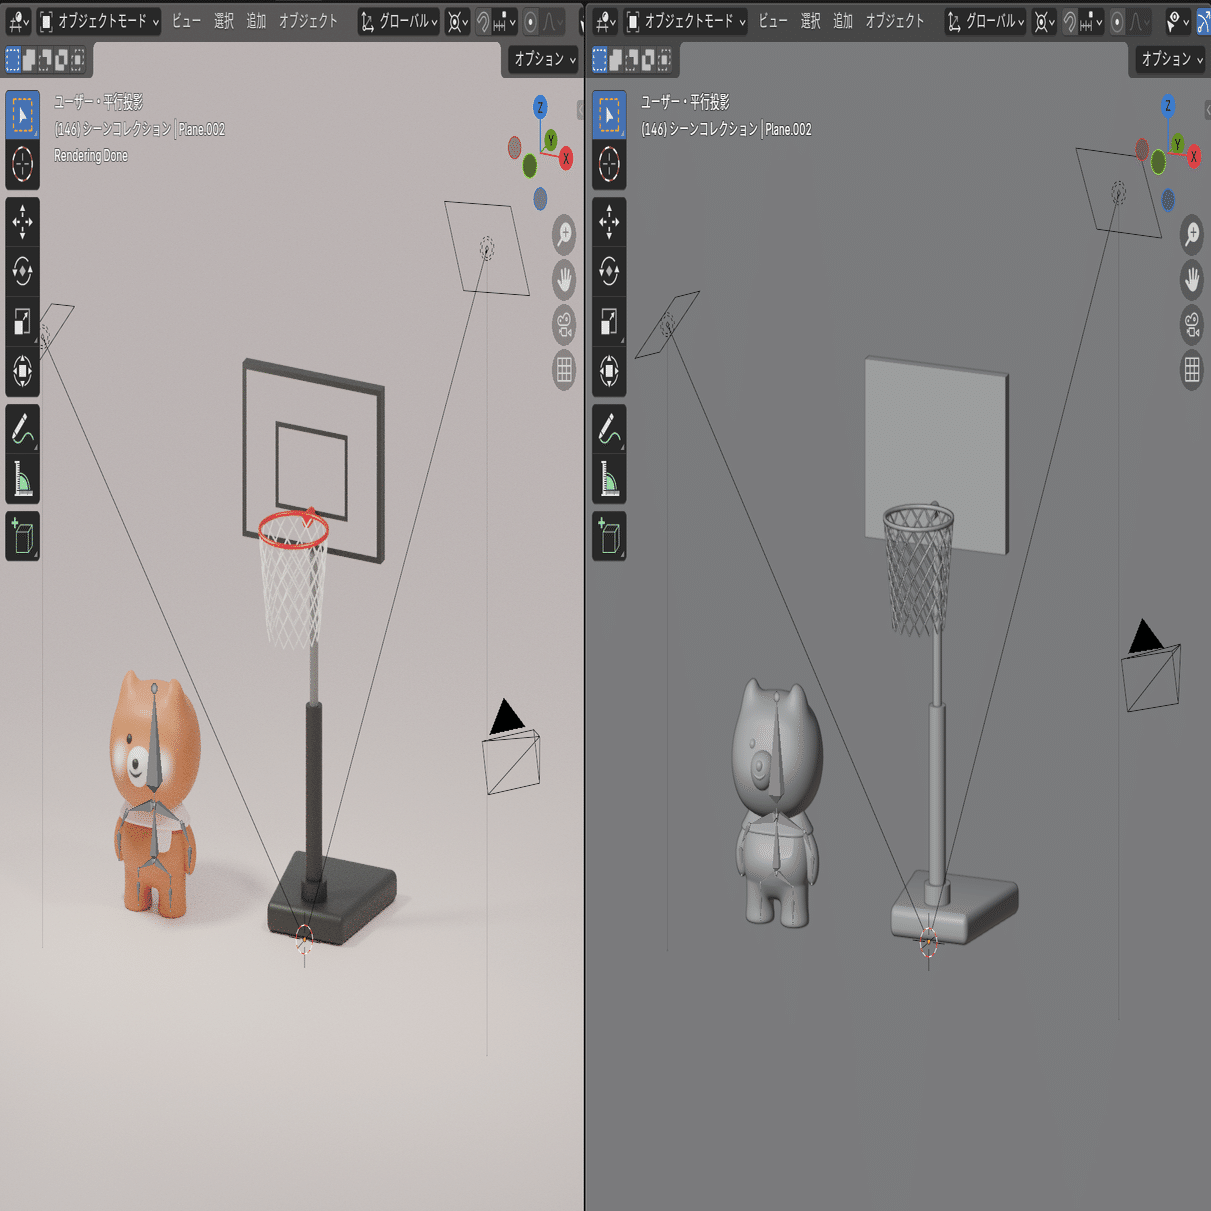Open 選択 menu in right viewport
Screen dimensions: 1211x1211
point(810,21)
